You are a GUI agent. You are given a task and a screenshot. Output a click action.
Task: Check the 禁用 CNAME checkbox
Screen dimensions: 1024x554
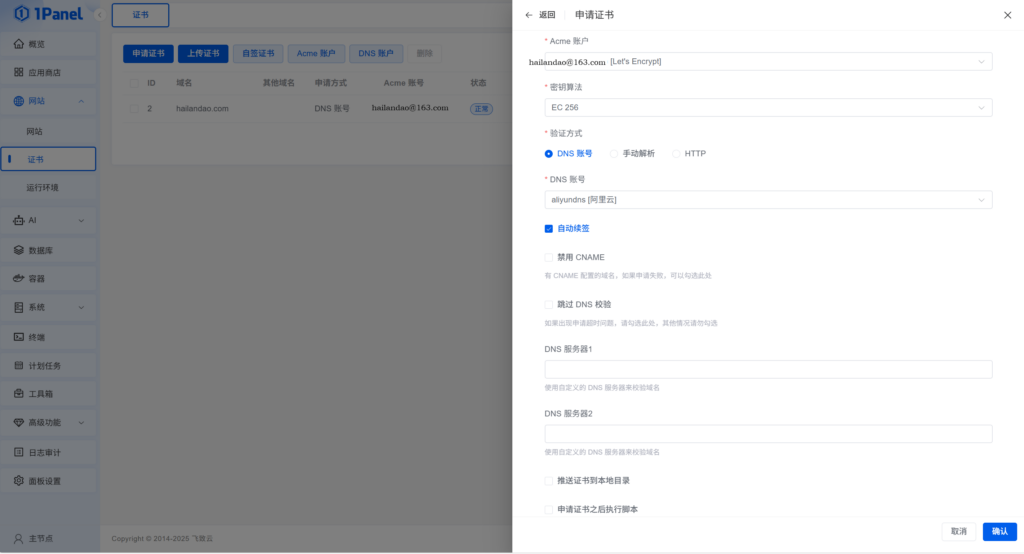point(549,257)
